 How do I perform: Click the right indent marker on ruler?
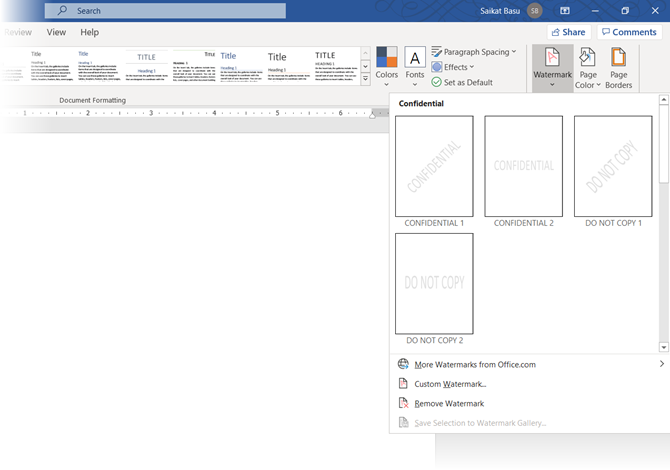pos(372,115)
